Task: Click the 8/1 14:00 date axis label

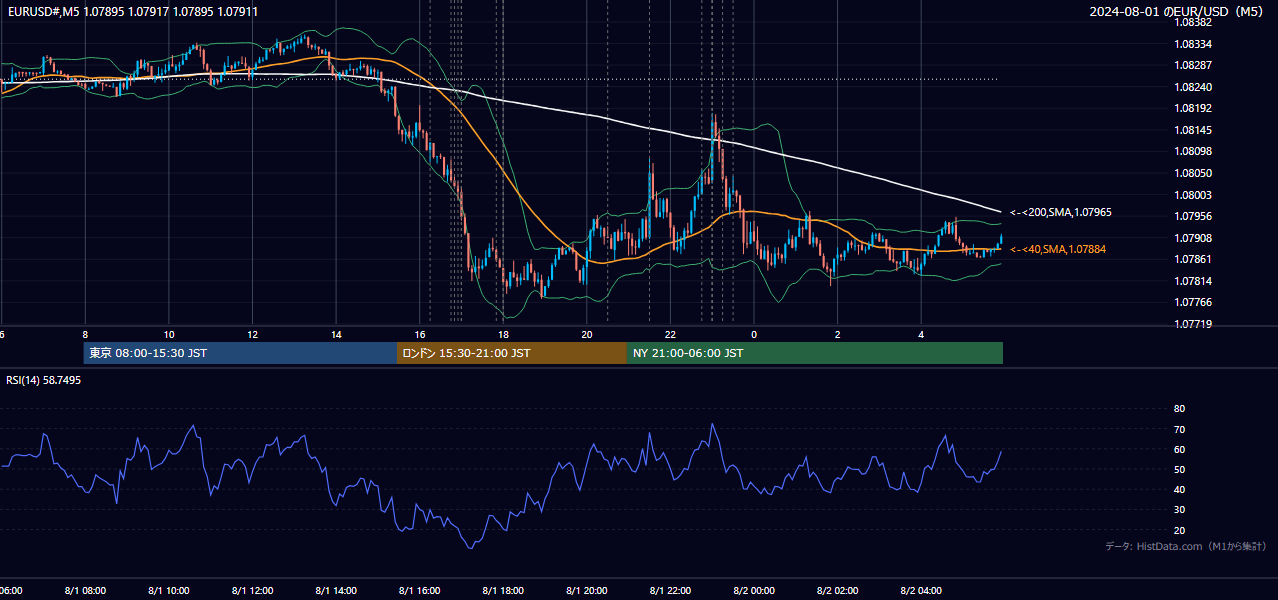Action: pyautogui.click(x=336, y=590)
